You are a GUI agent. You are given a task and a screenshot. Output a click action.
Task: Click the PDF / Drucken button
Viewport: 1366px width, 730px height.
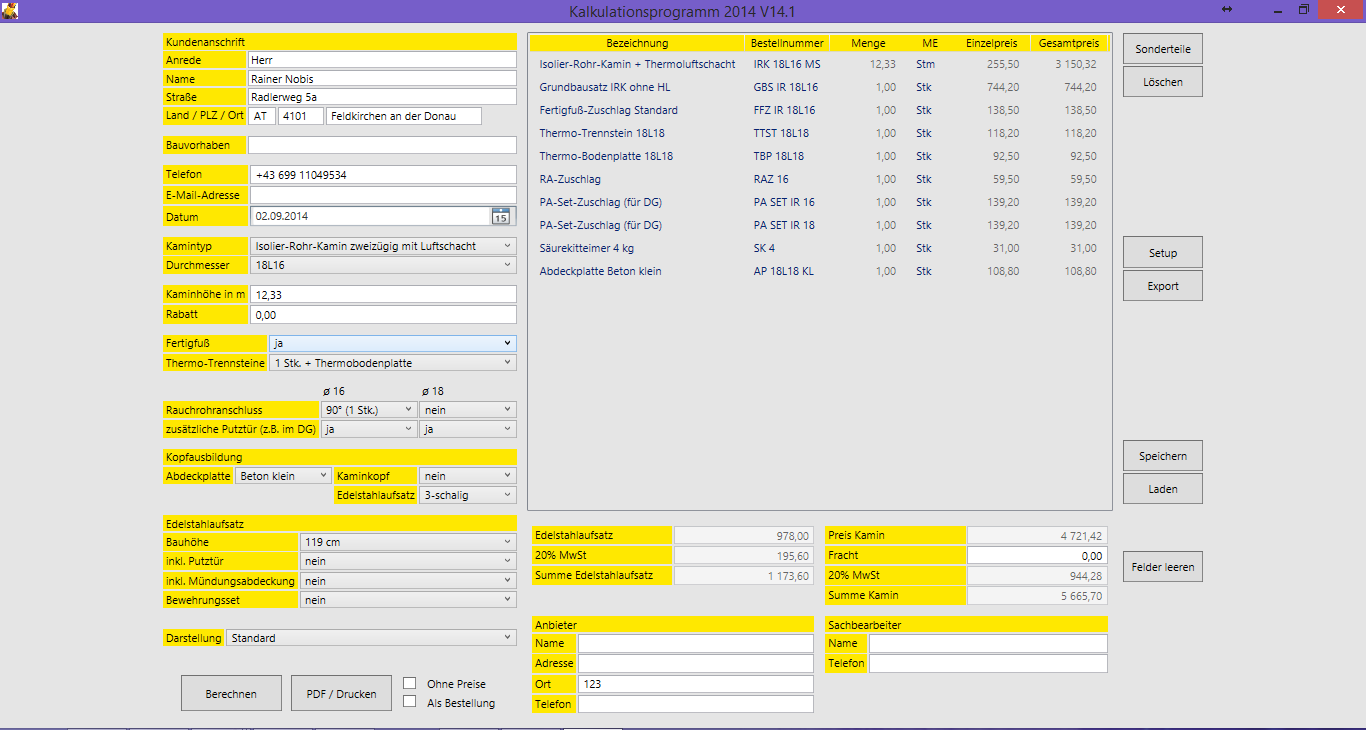click(341, 693)
